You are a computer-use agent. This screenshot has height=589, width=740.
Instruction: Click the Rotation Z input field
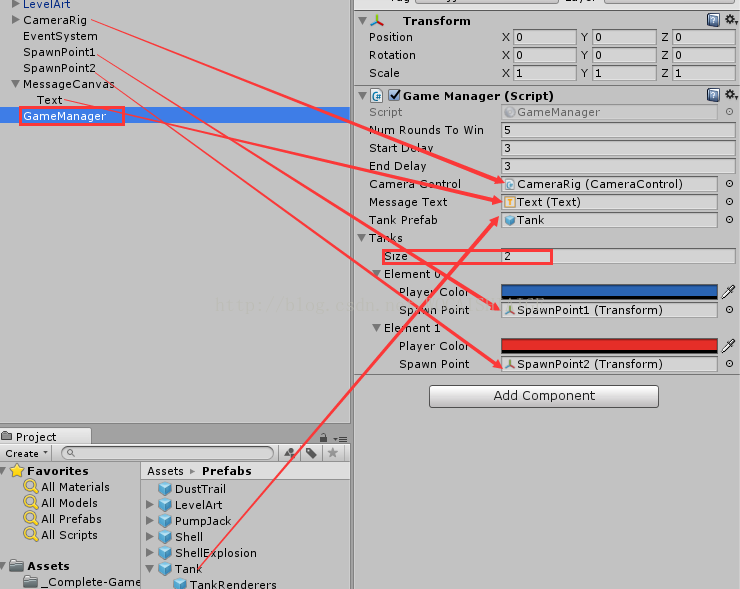tap(704, 55)
